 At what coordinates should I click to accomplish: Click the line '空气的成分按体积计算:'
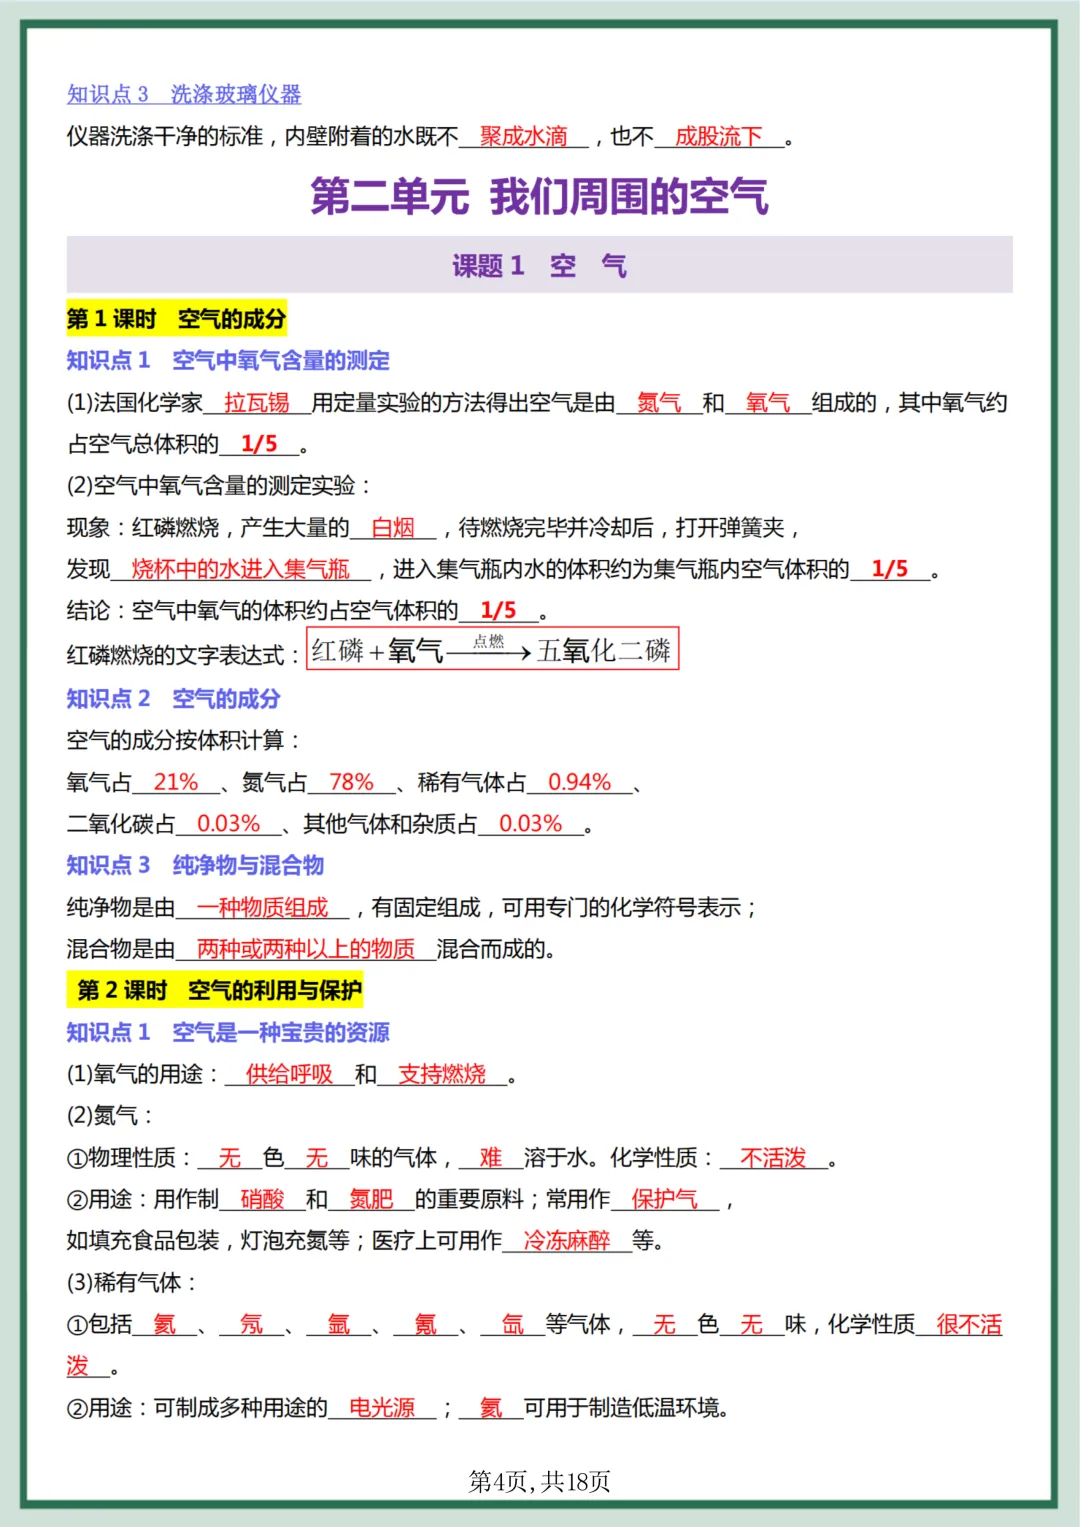[183, 740]
